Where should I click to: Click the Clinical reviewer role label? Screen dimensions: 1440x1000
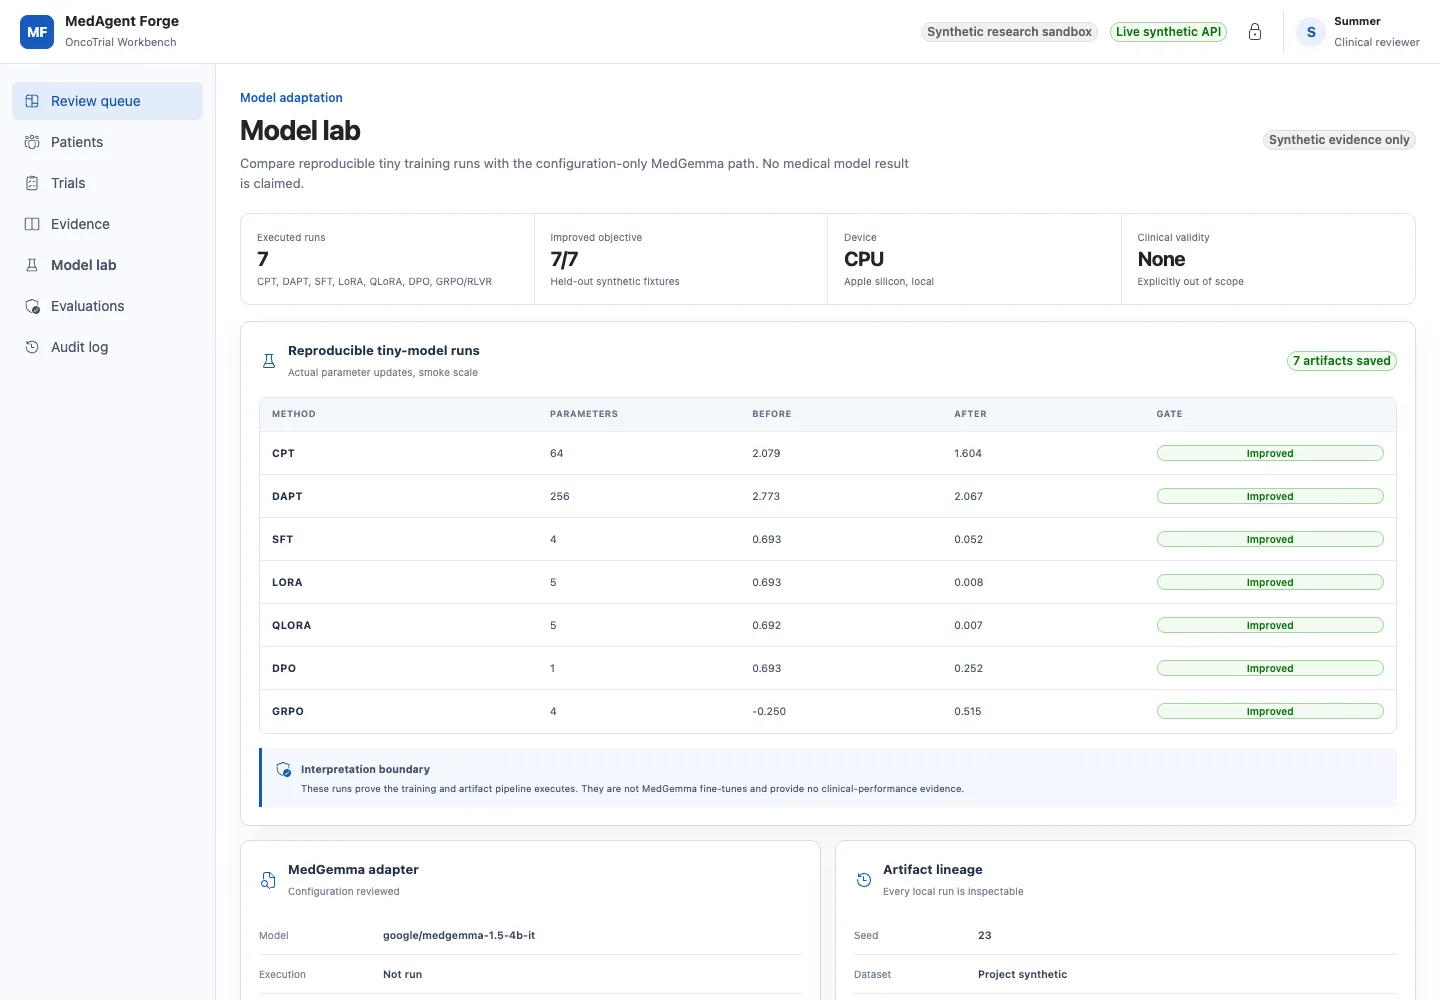(x=1377, y=42)
